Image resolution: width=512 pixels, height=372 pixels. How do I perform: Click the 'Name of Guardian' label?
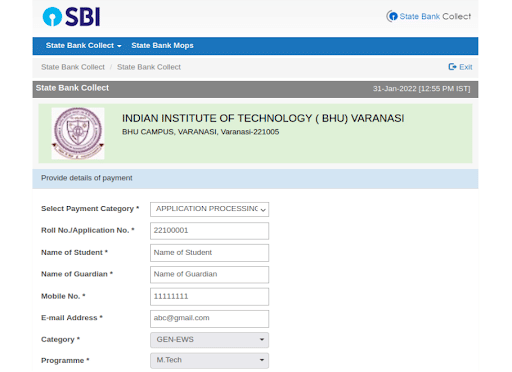pos(77,274)
